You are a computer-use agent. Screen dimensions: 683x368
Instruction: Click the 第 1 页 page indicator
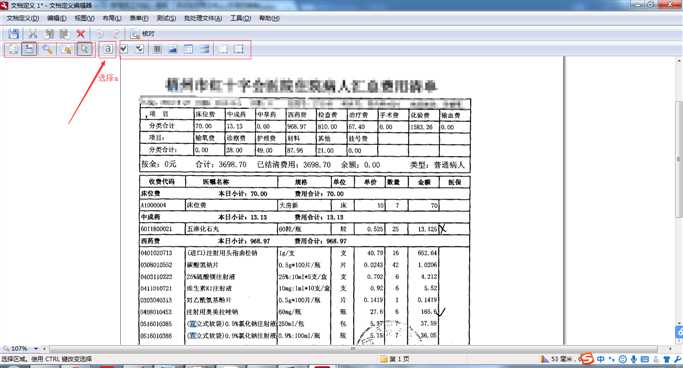[395, 359]
